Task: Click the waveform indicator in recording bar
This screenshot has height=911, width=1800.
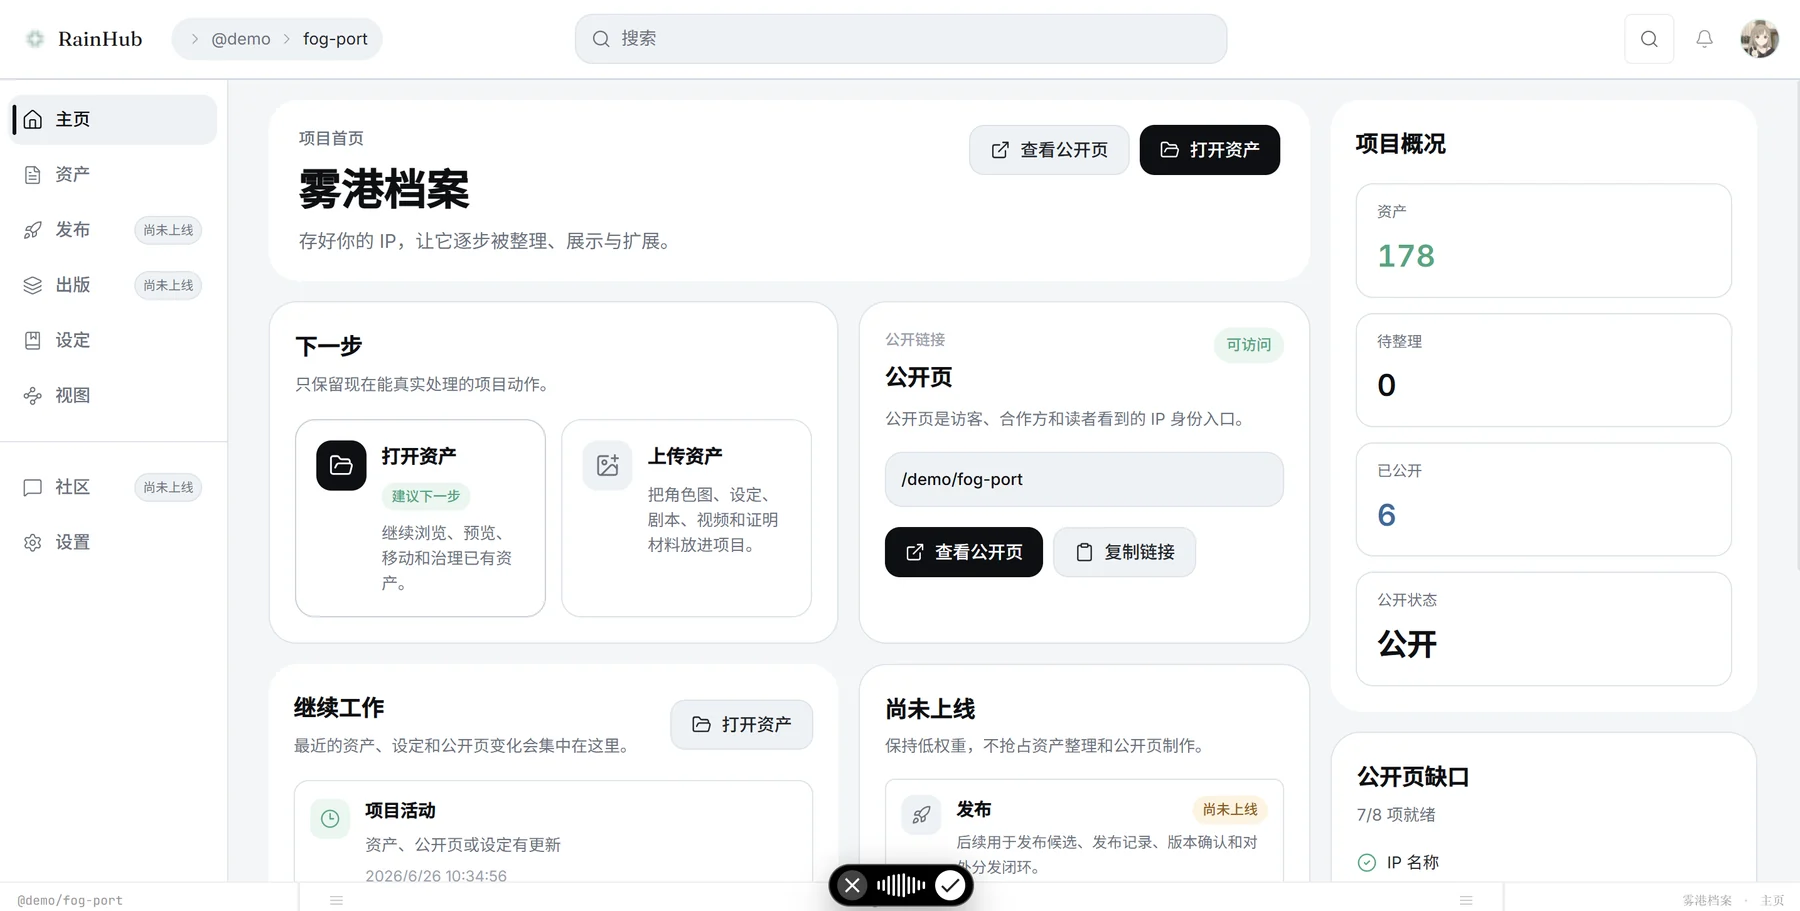Action: [x=901, y=885]
